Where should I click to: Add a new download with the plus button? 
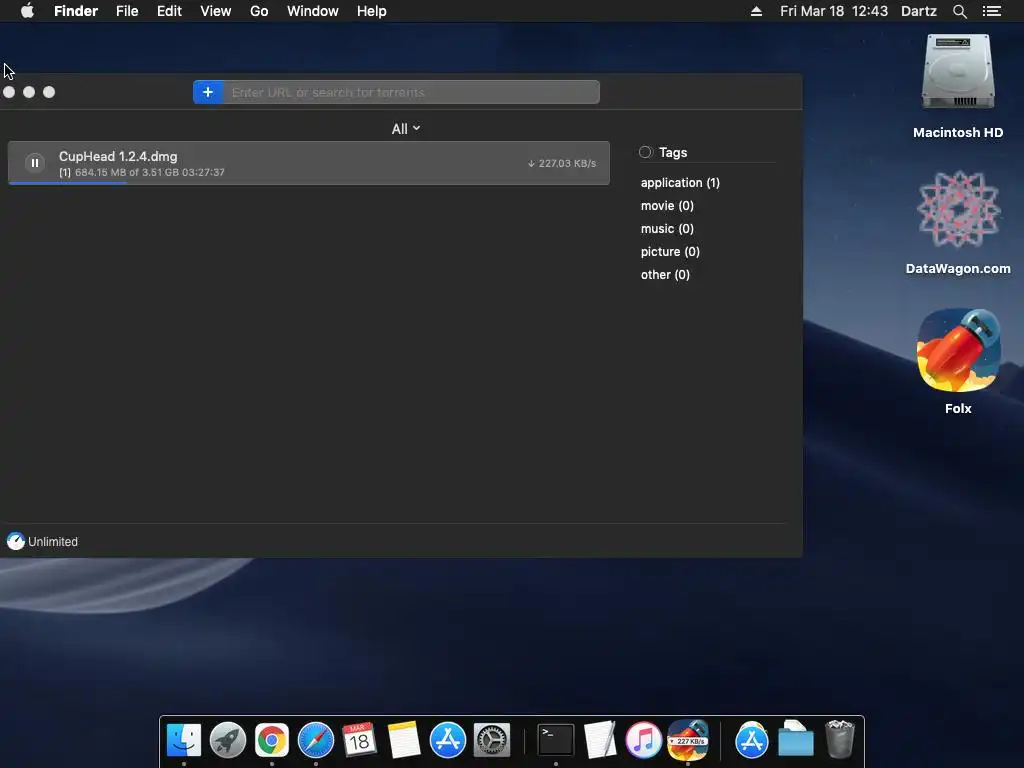[208, 92]
